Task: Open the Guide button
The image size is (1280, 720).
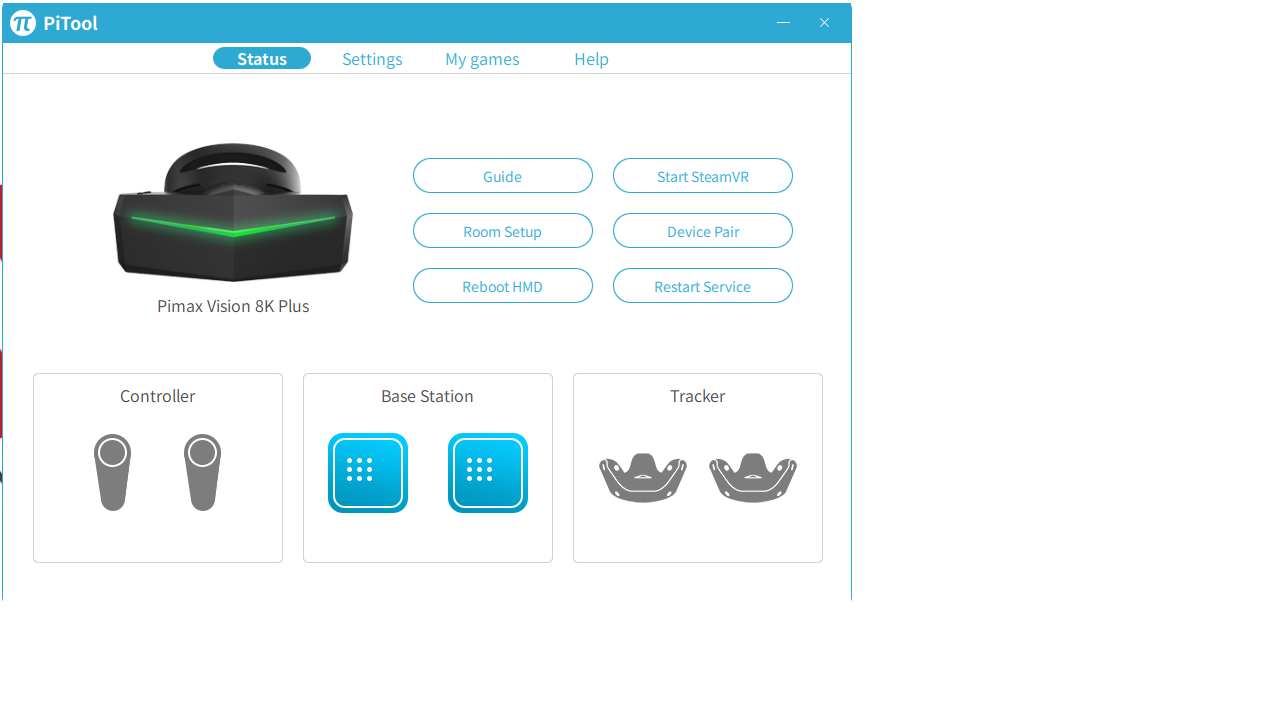Action: pos(503,176)
